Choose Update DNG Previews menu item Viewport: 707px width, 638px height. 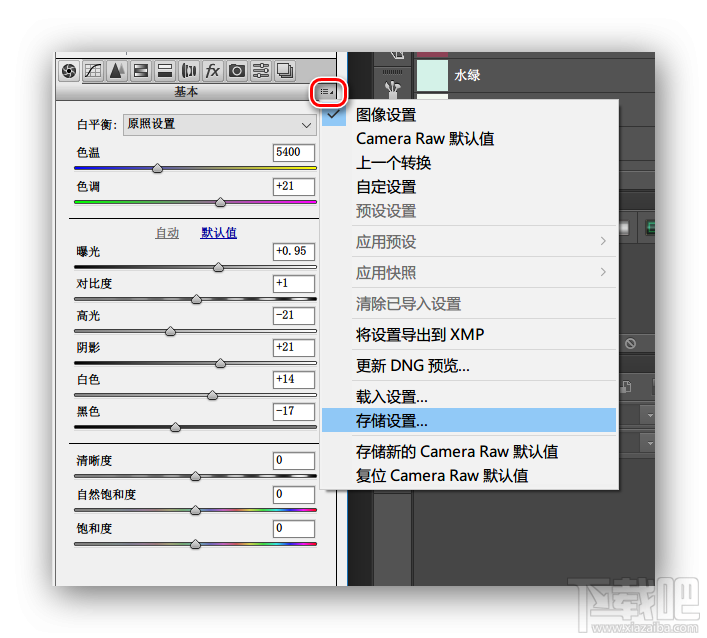pyautogui.click(x=469, y=366)
